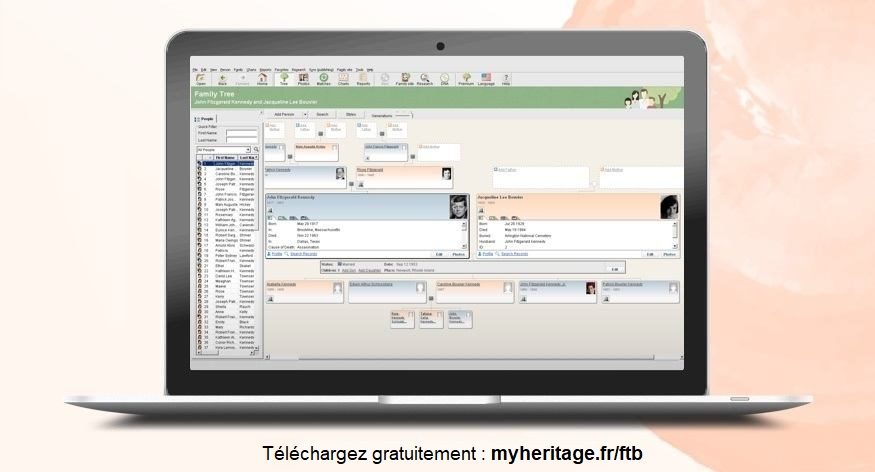Viewport: 875px width, 472px height.
Task: Open the Reports menu
Action: 265,70
